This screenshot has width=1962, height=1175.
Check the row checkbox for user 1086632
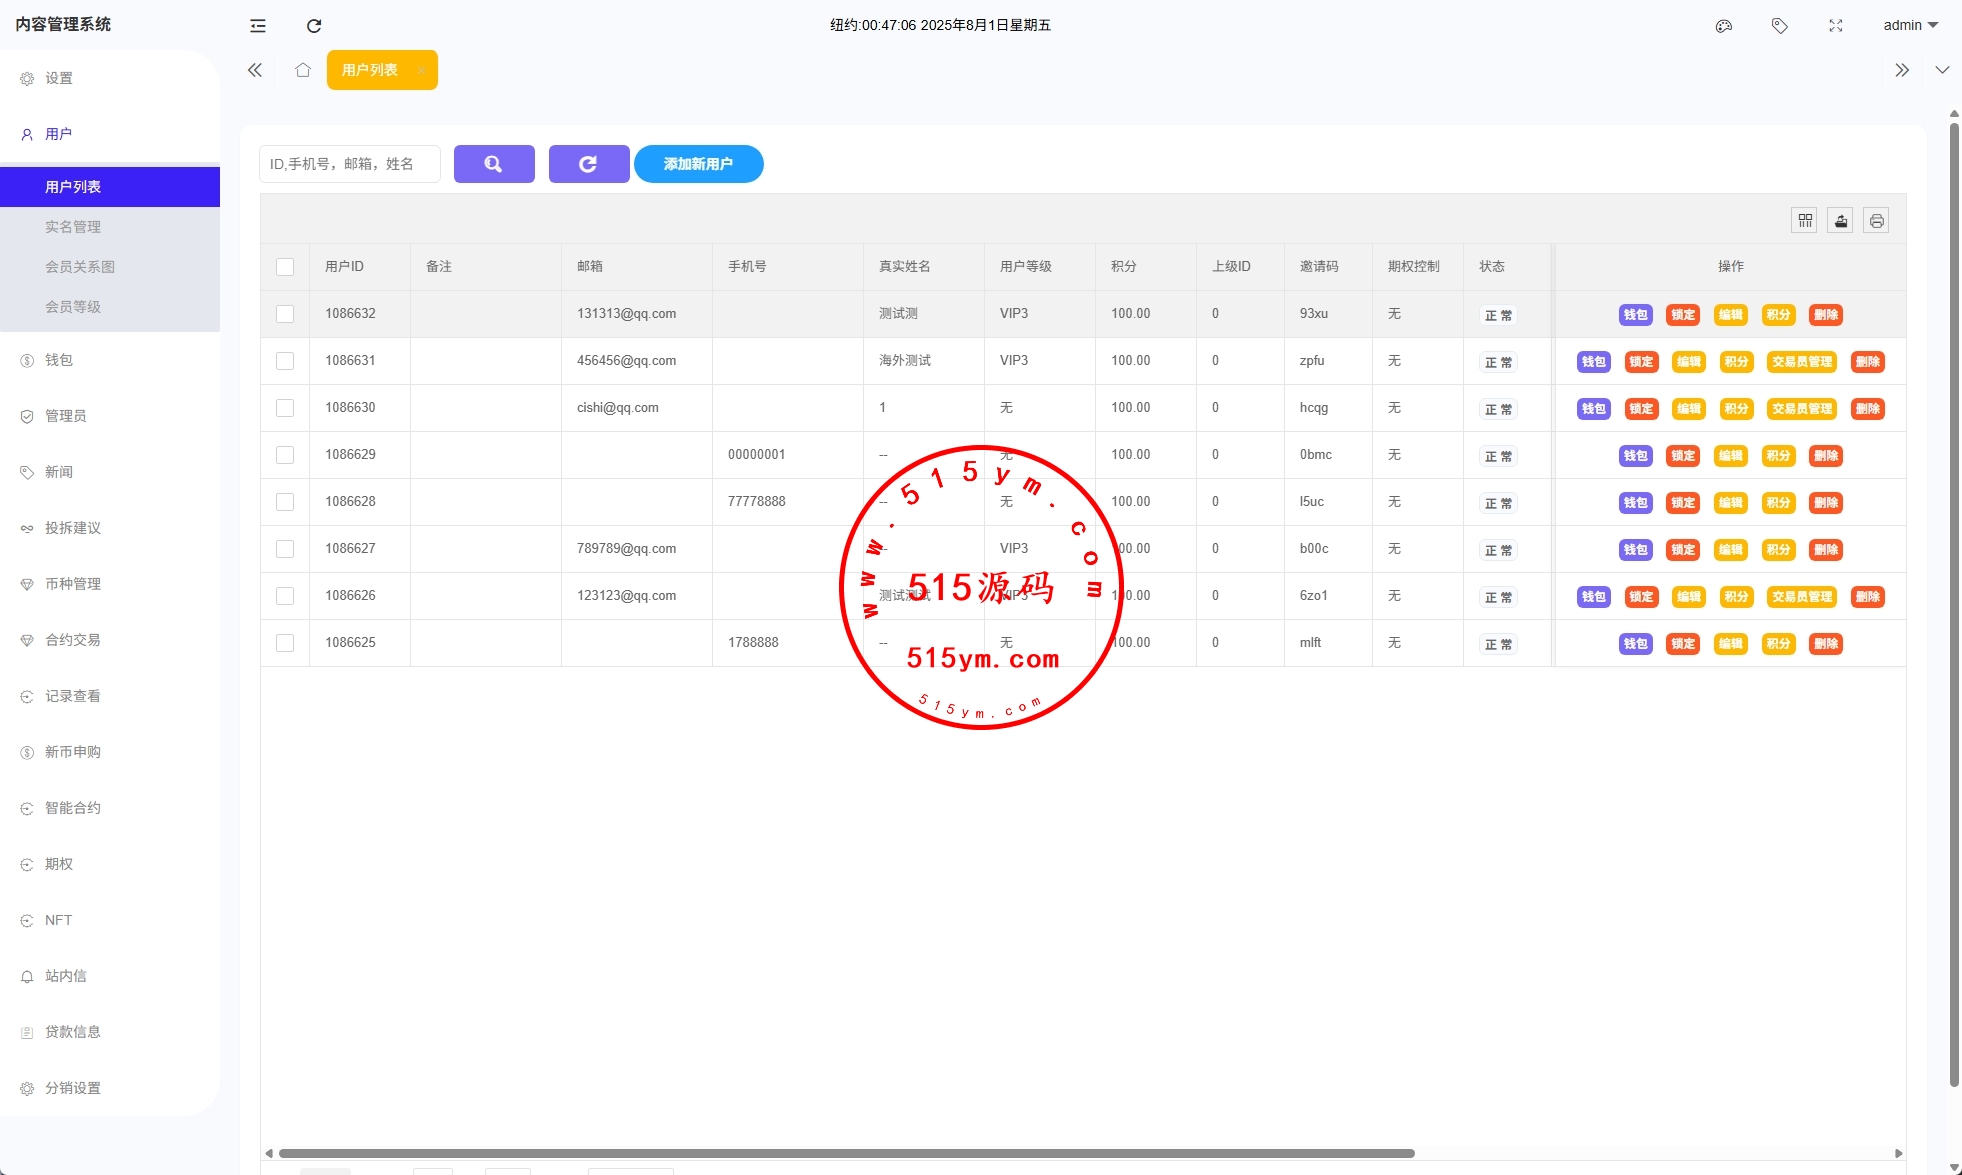(x=285, y=314)
